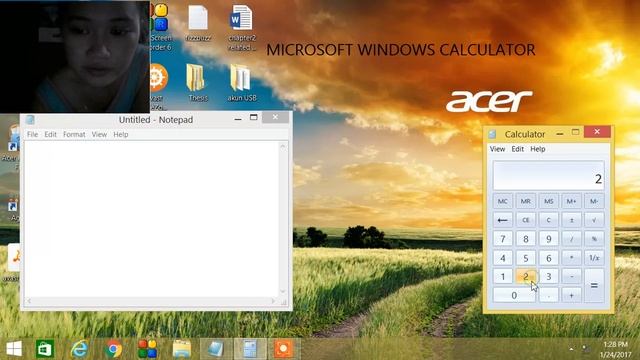This screenshot has width=640, height=360.
Task: Click the plus-minus sign button in Calculator
Action: (x=571, y=220)
